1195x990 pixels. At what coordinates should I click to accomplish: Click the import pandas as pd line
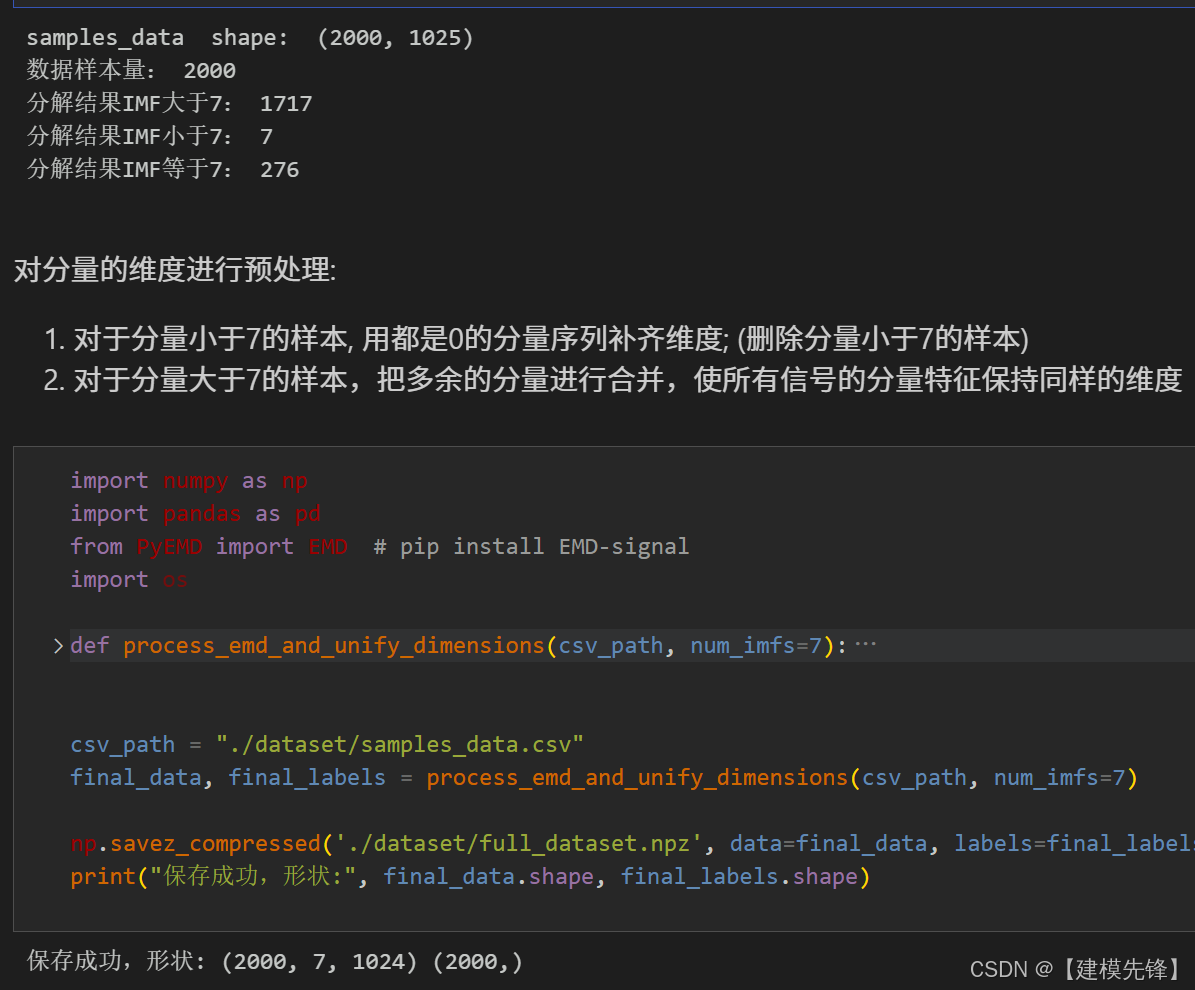pos(196,514)
